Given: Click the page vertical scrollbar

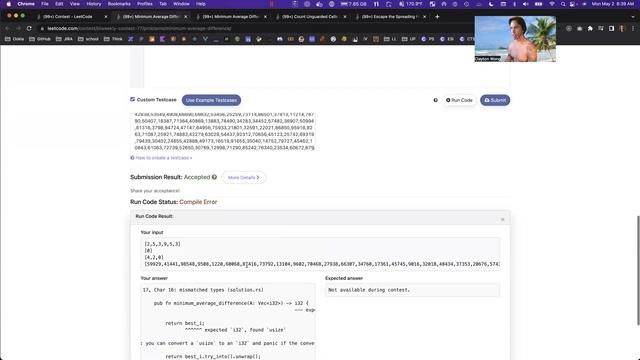Looking at the screenshot, I should click(x=638, y=270).
